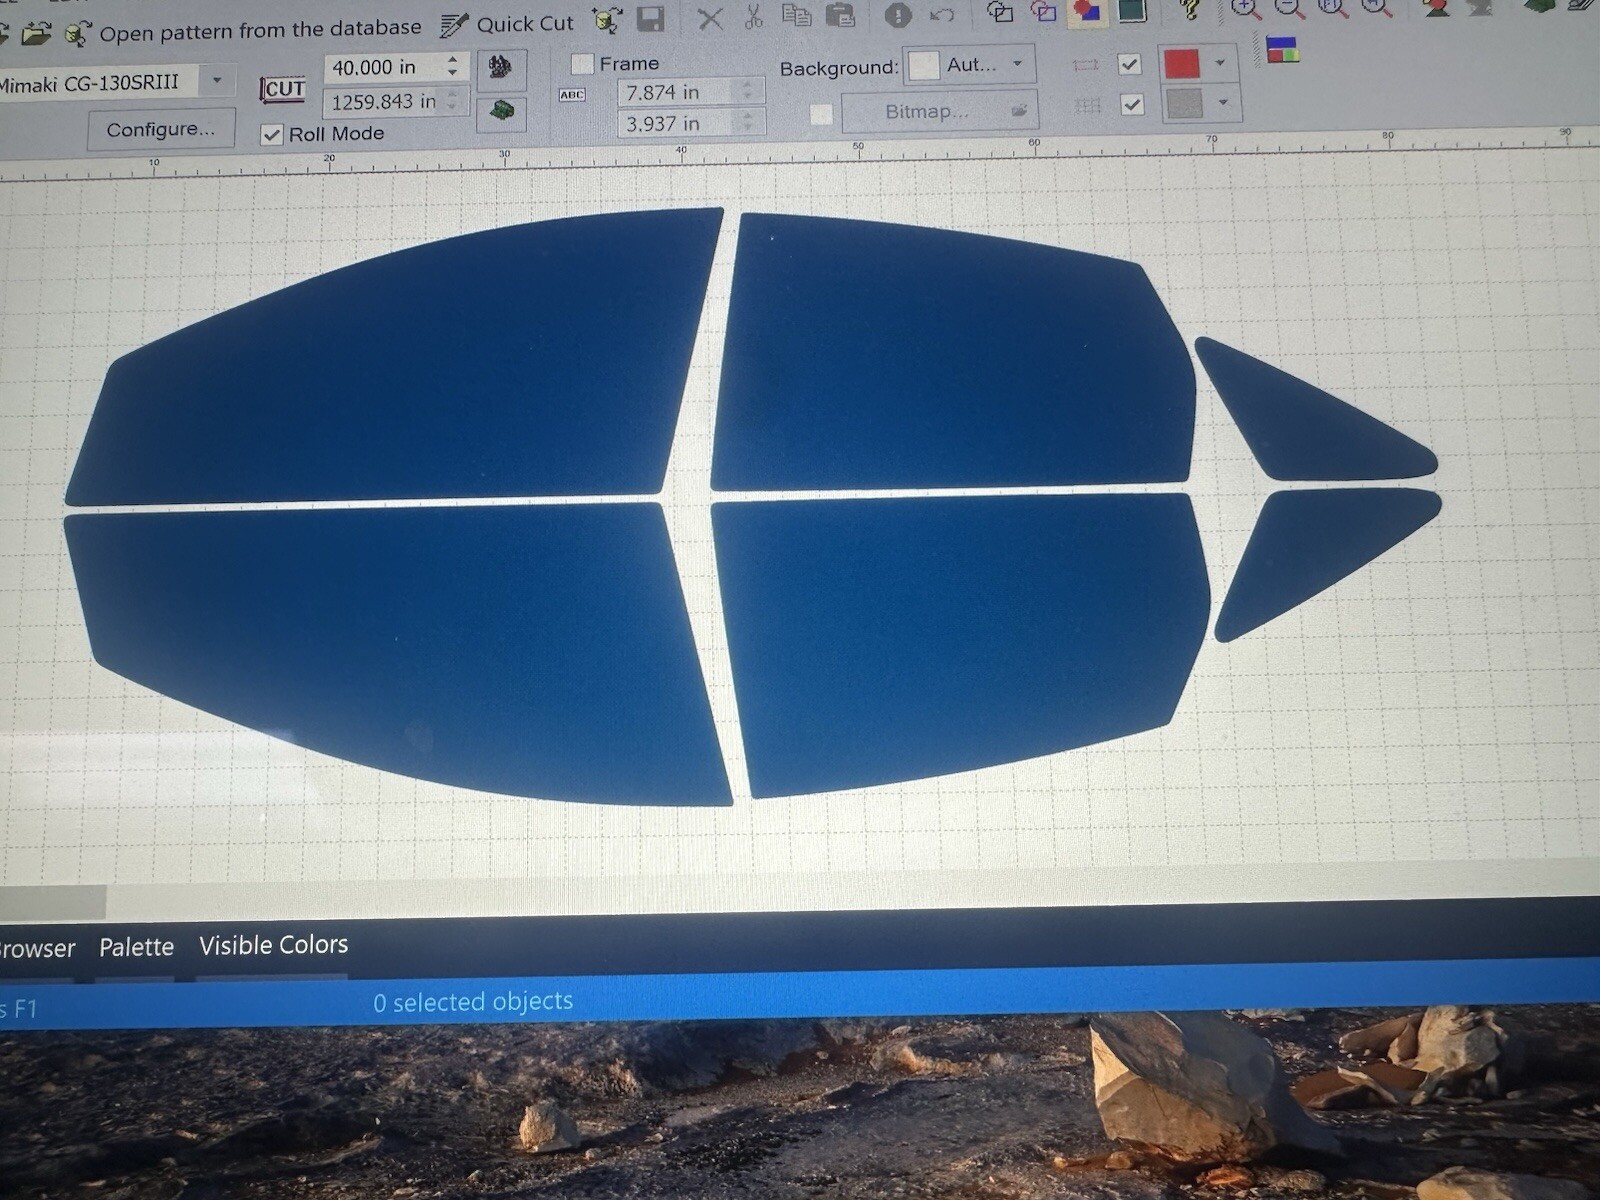Click the zoom in magnifier icon
The image size is (1600, 1200).
[1246, 9]
